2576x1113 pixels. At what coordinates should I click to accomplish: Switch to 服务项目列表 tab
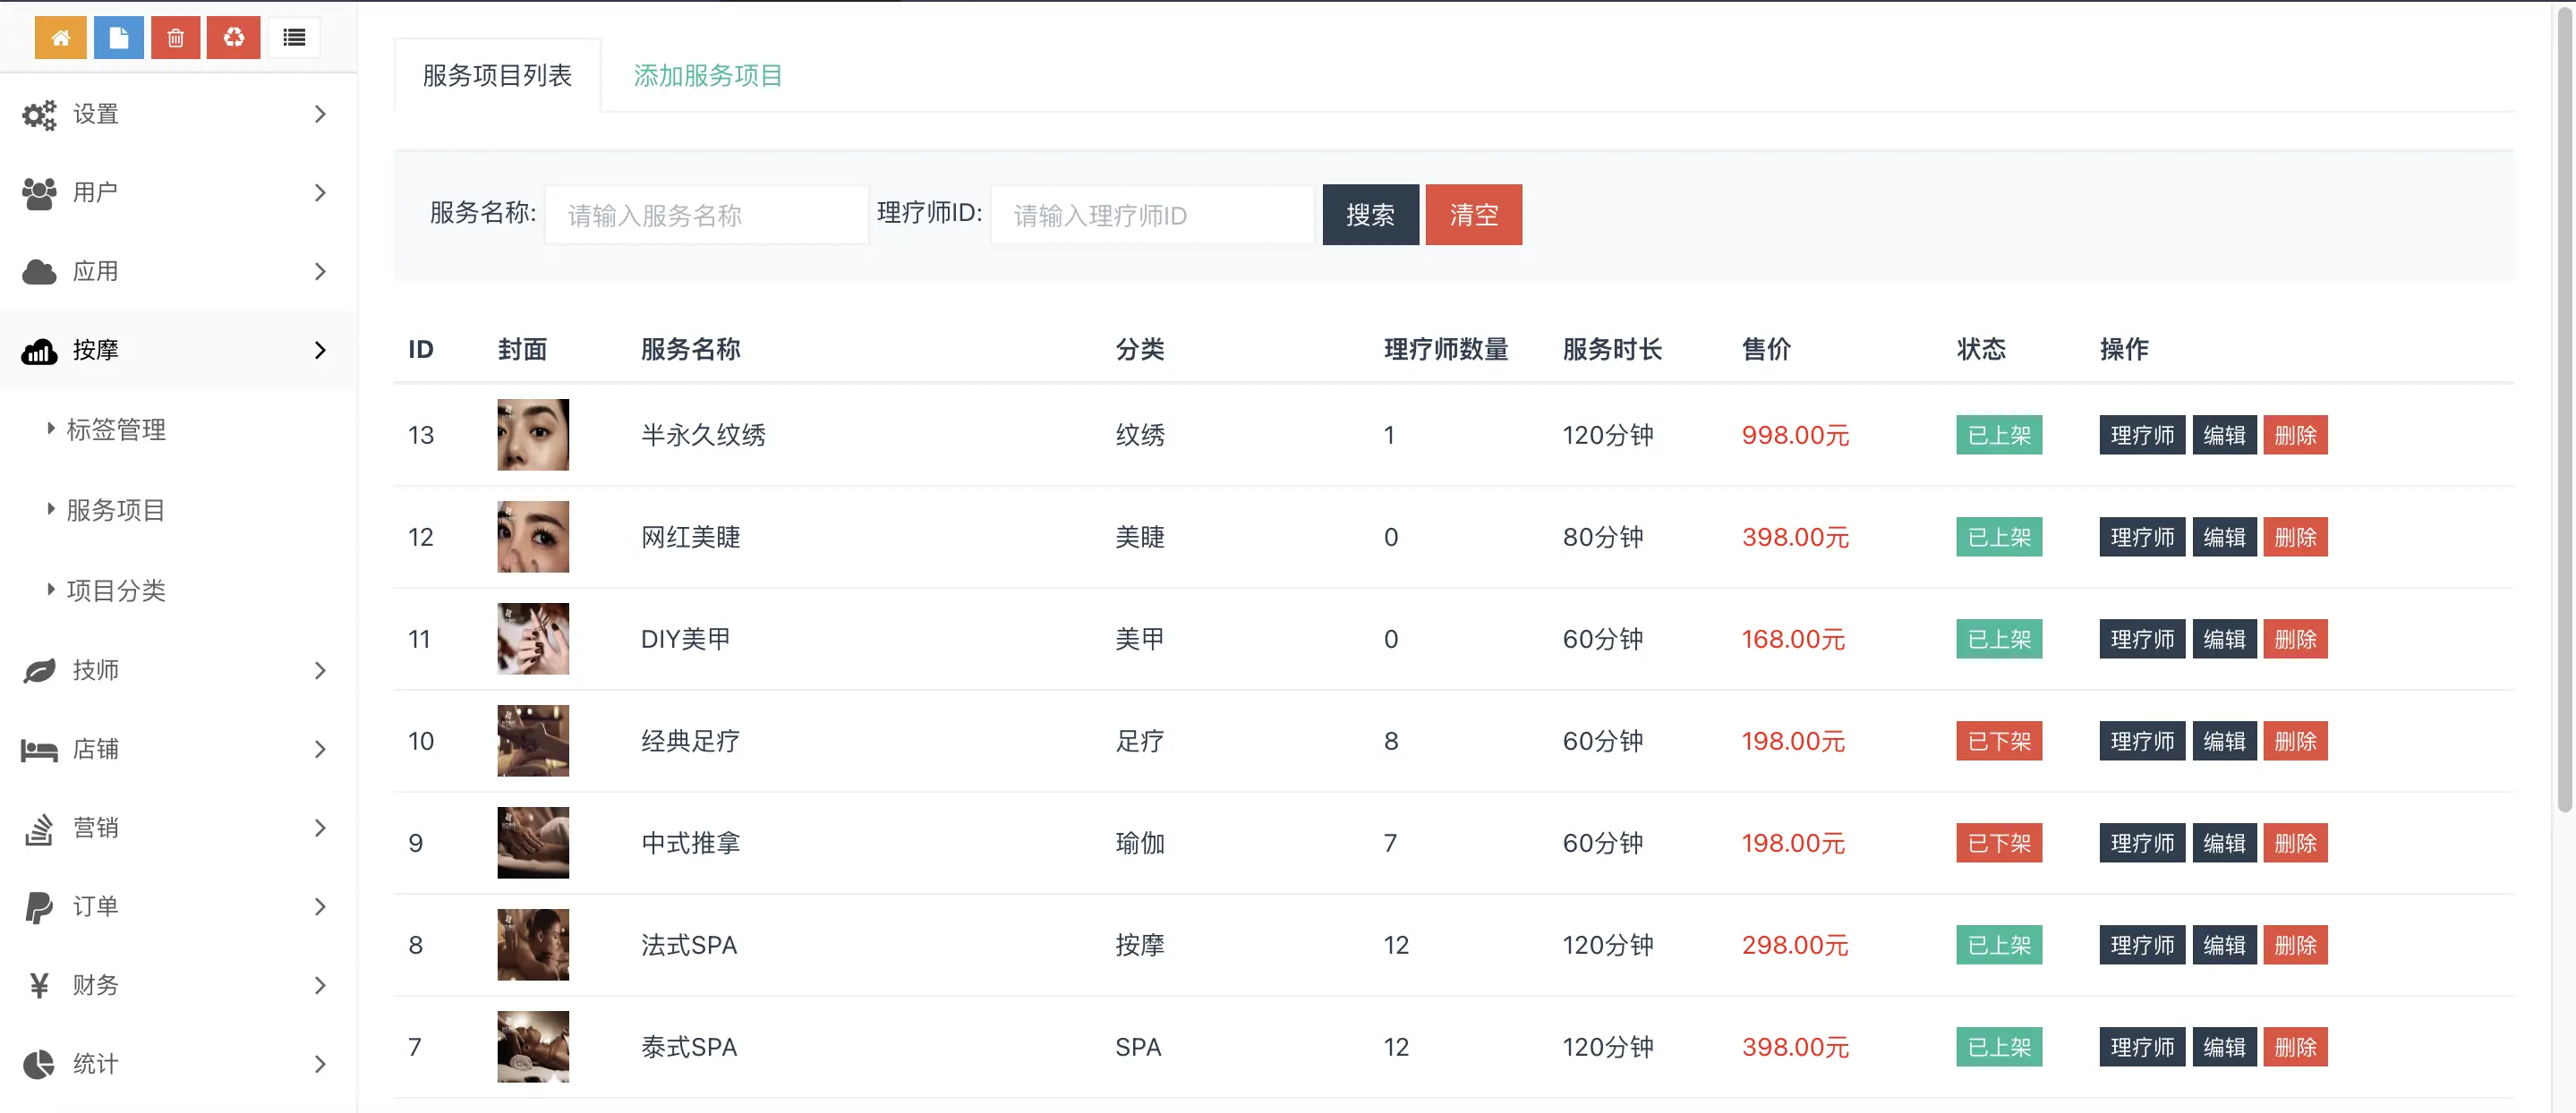[x=497, y=75]
